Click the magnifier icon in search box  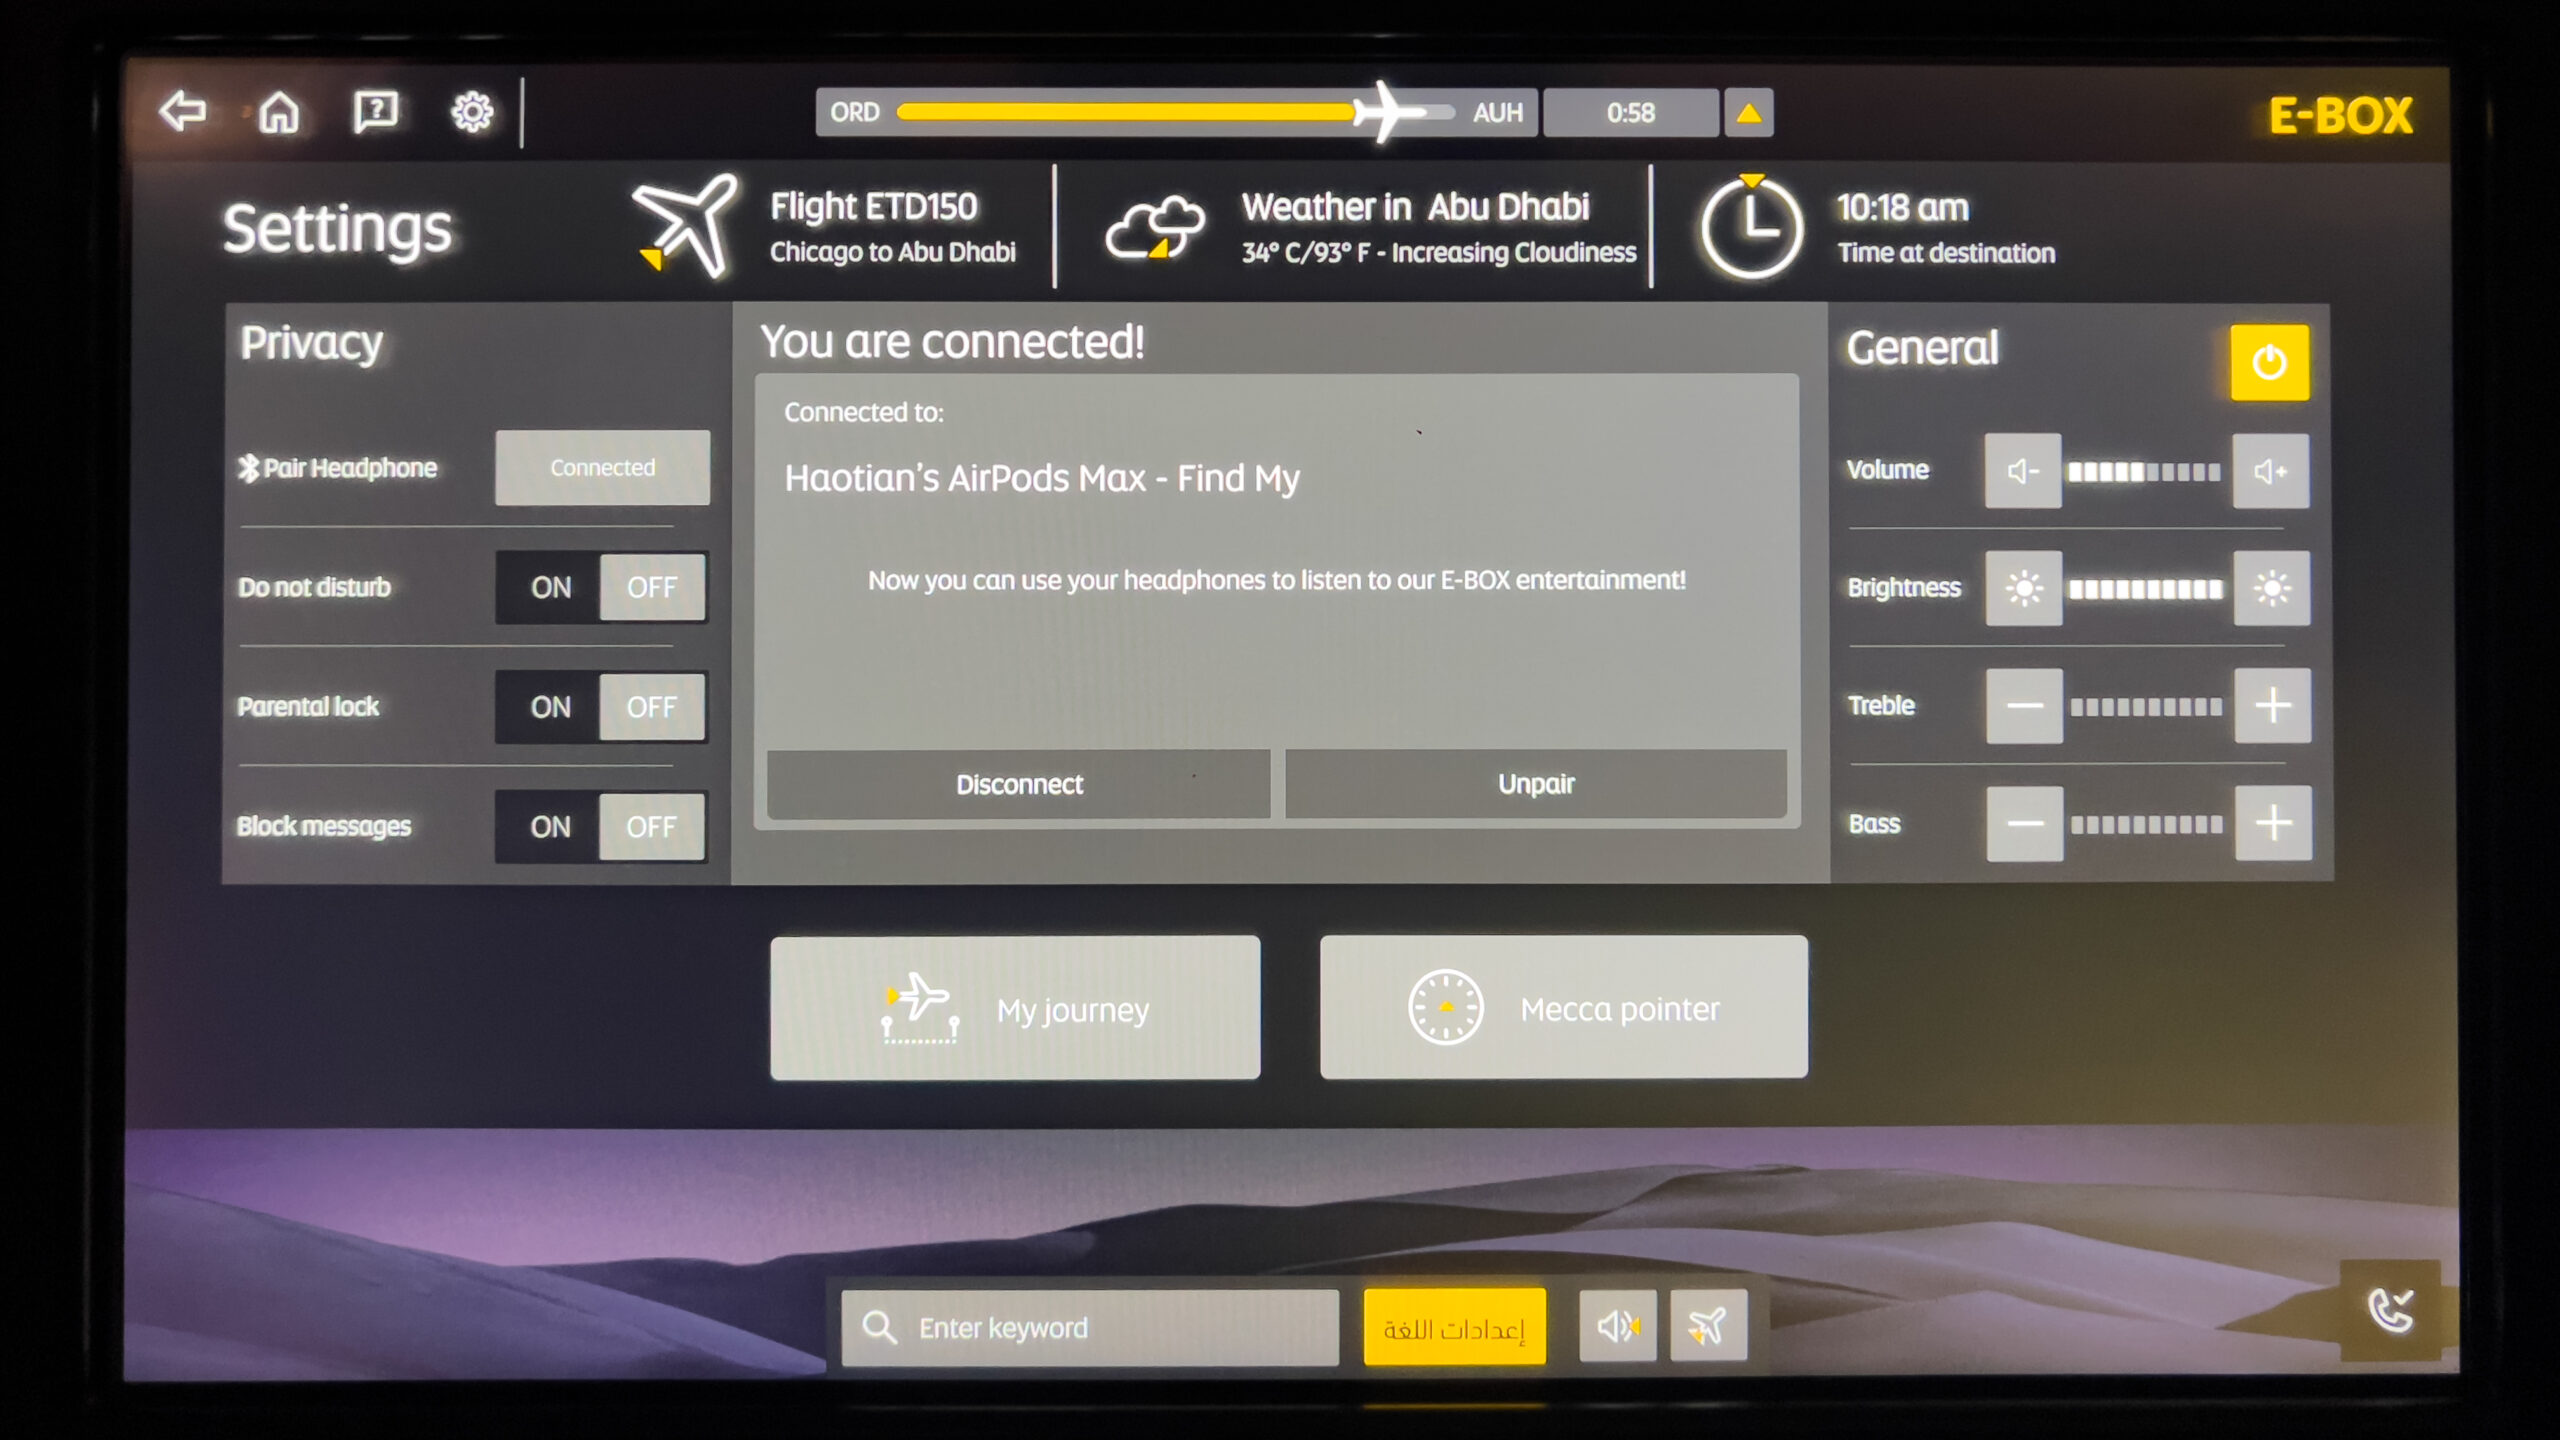[x=879, y=1328]
